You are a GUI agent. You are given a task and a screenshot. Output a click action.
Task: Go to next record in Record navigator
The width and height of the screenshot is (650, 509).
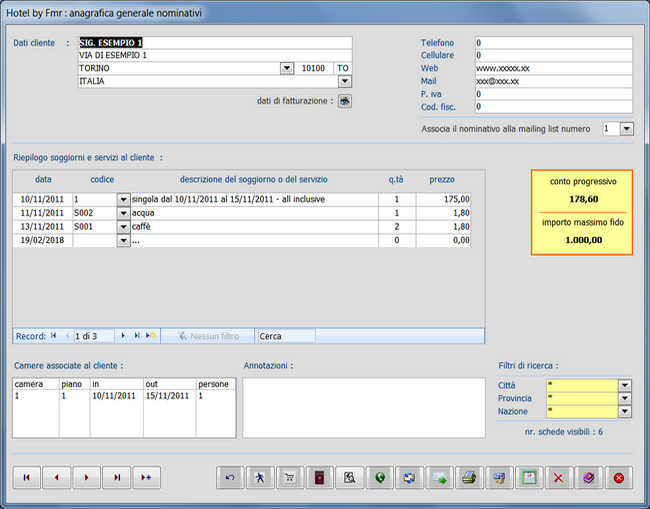tap(123, 336)
